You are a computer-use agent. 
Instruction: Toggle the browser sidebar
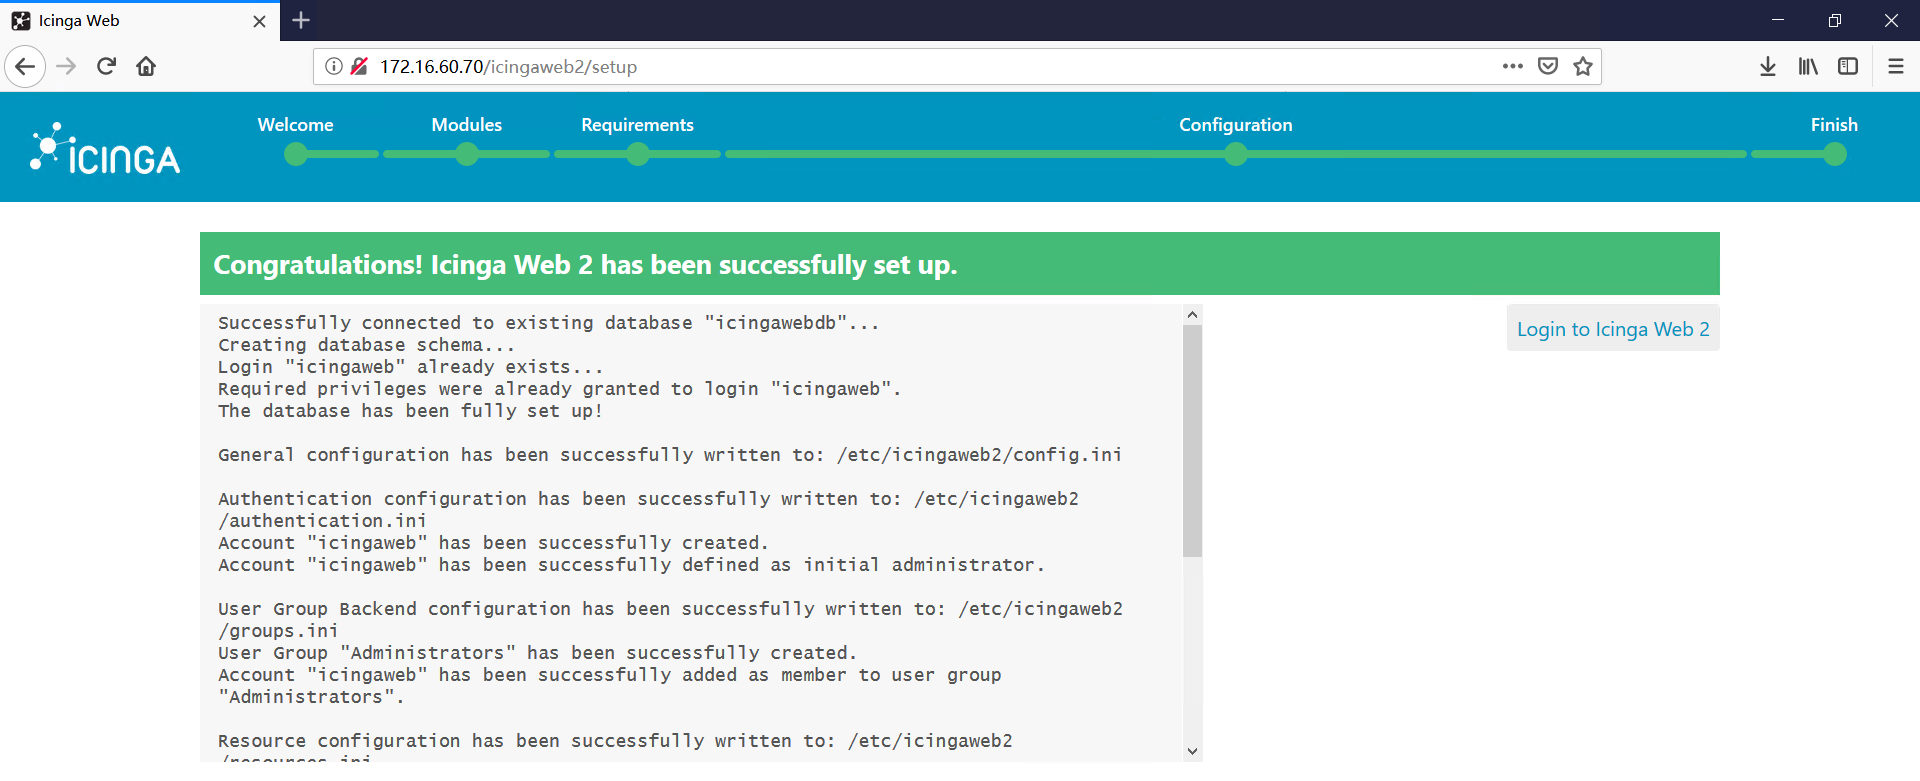coord(1848,67)
